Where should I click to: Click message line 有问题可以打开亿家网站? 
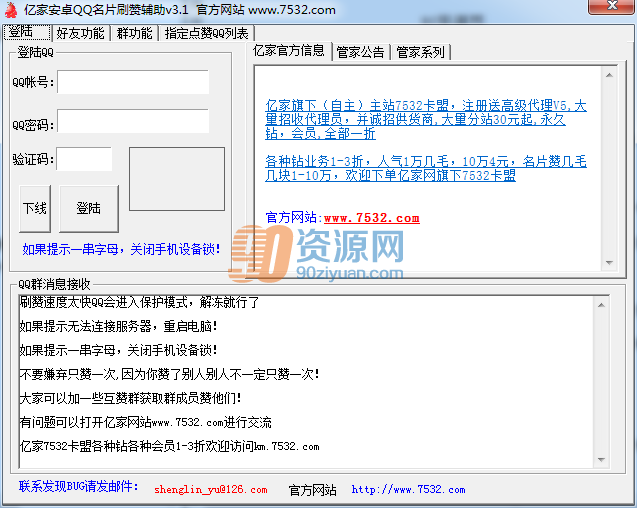145,423
